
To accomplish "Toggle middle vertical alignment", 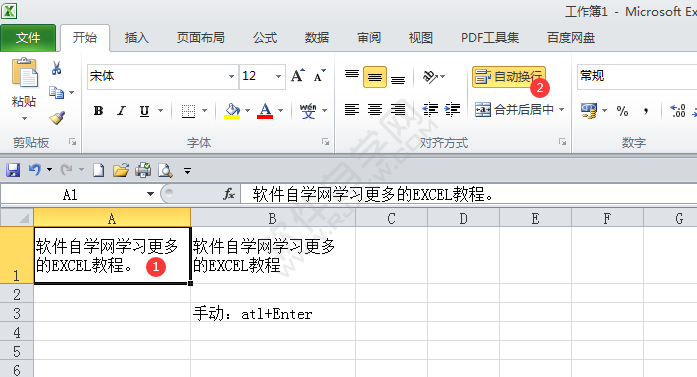I will [x=375, y=77].
